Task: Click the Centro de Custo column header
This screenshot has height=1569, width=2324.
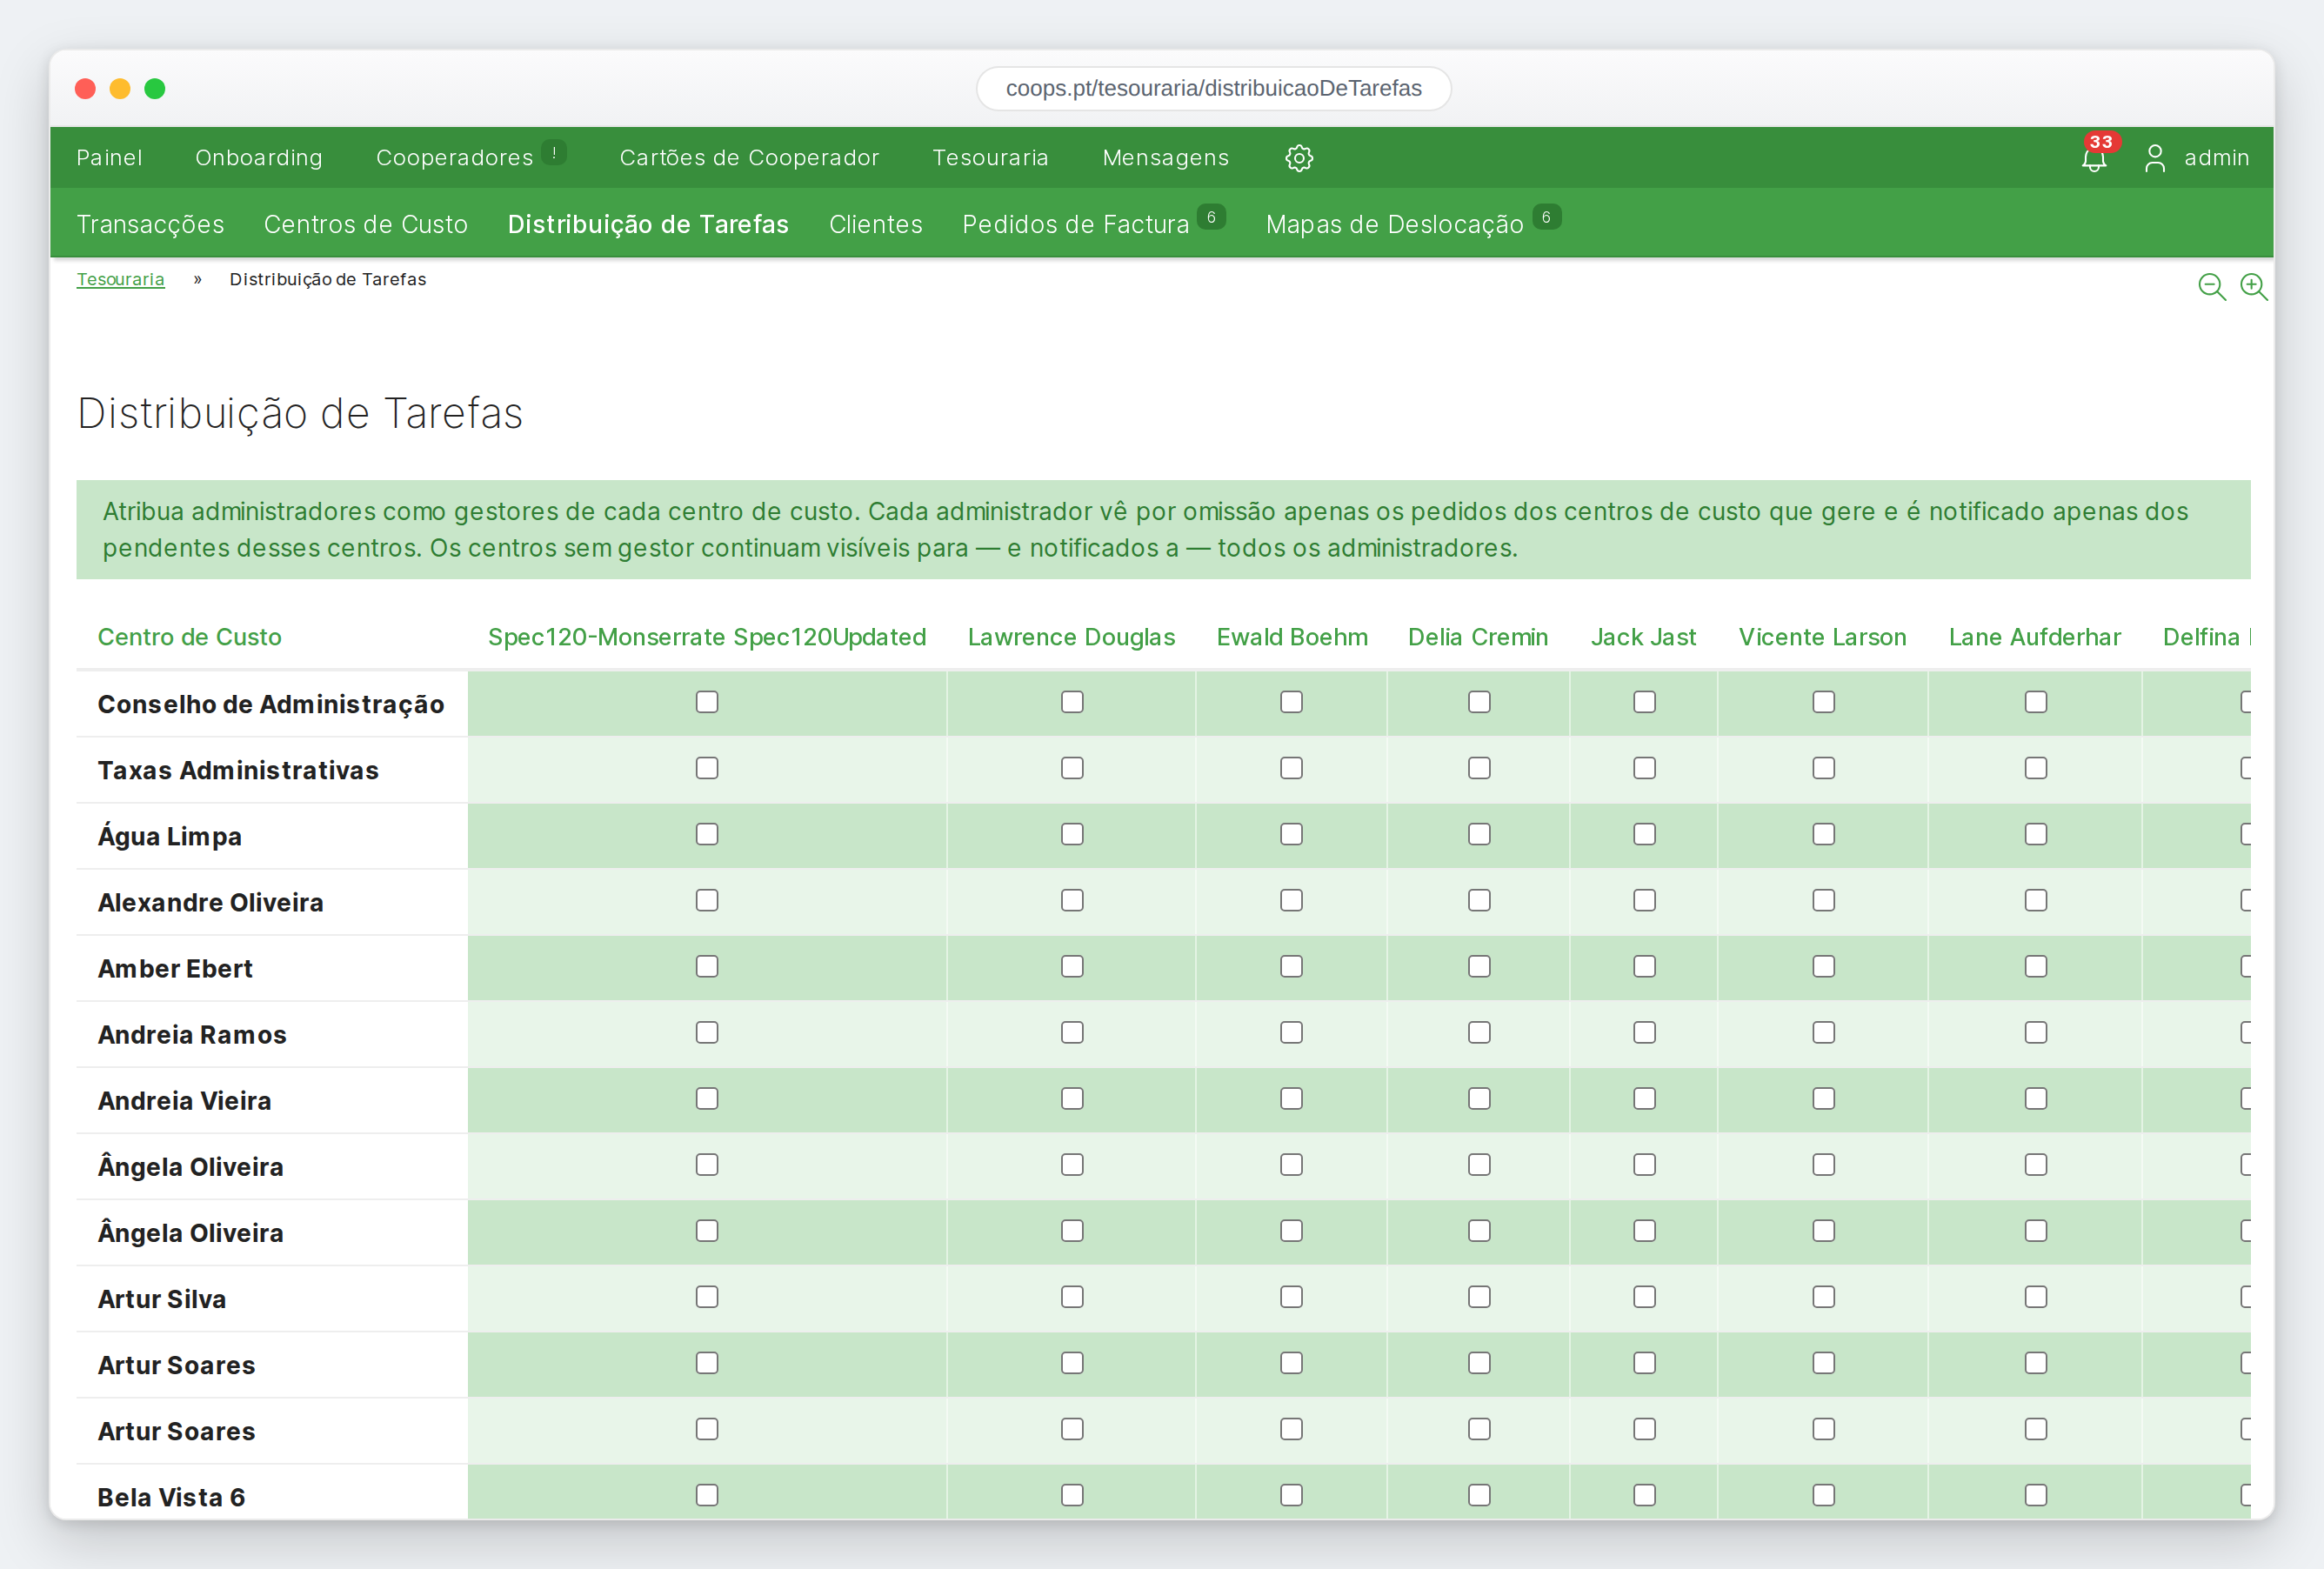Action: click(x=189, y=637)
